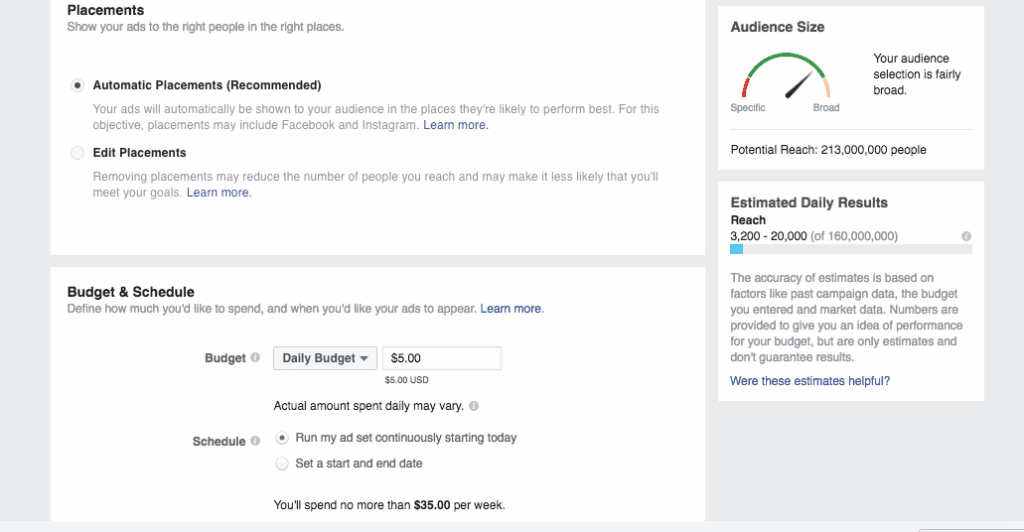This screenshot has height=532, width=1024.
Task: Click Learn more under Edit Placements
Action: click(218, 193)
